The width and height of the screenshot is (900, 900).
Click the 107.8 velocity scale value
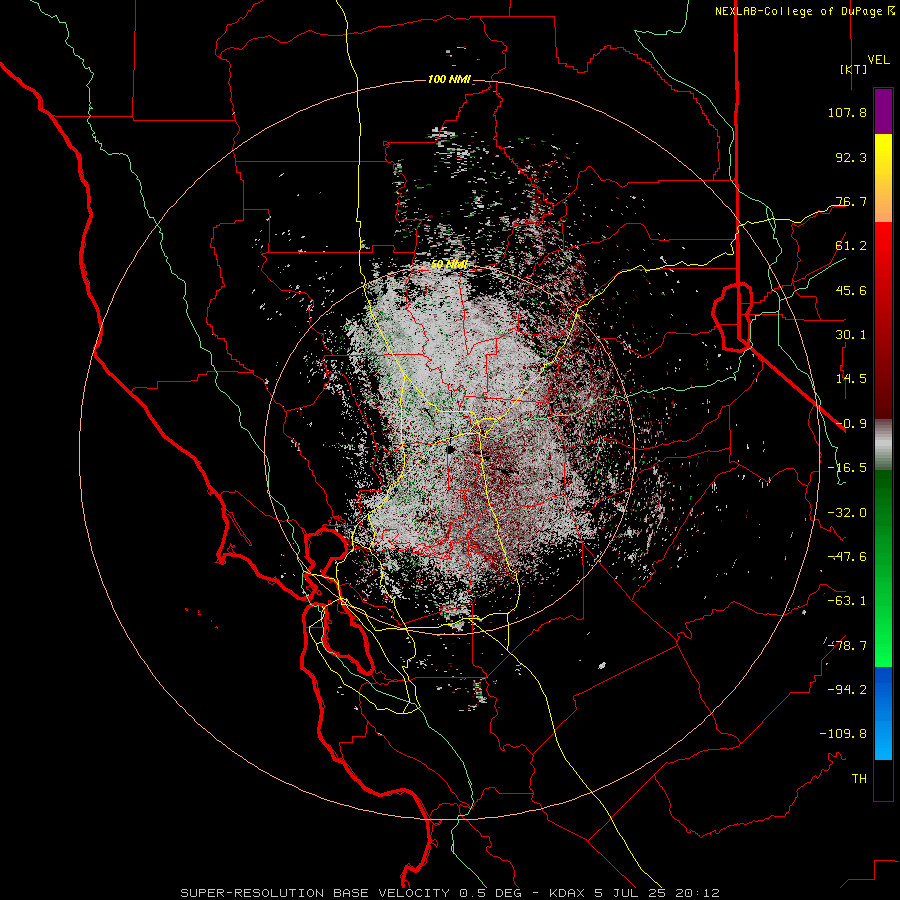tap(847, 112)
